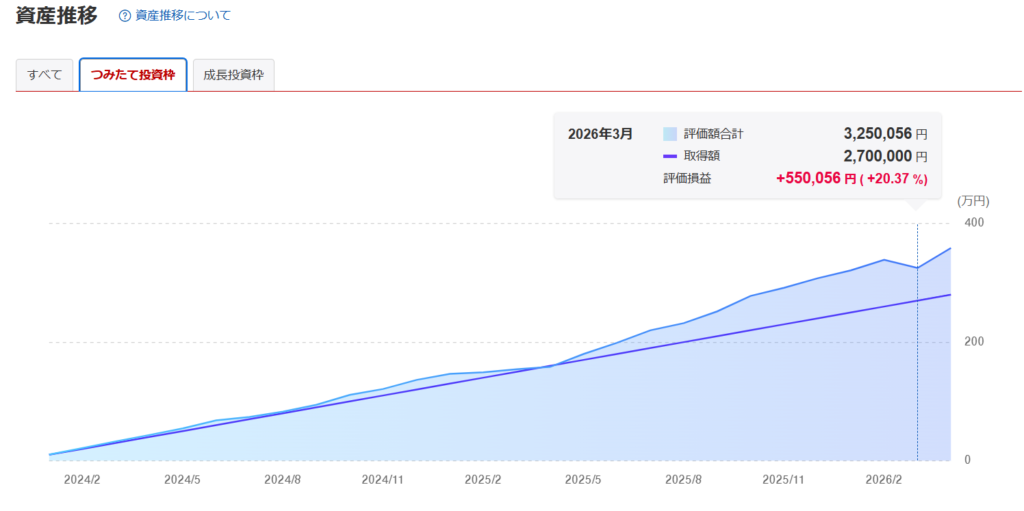Click the purple 取得額 legend line icon
The height and width of the screenshot is (511, 1024).
670,157
